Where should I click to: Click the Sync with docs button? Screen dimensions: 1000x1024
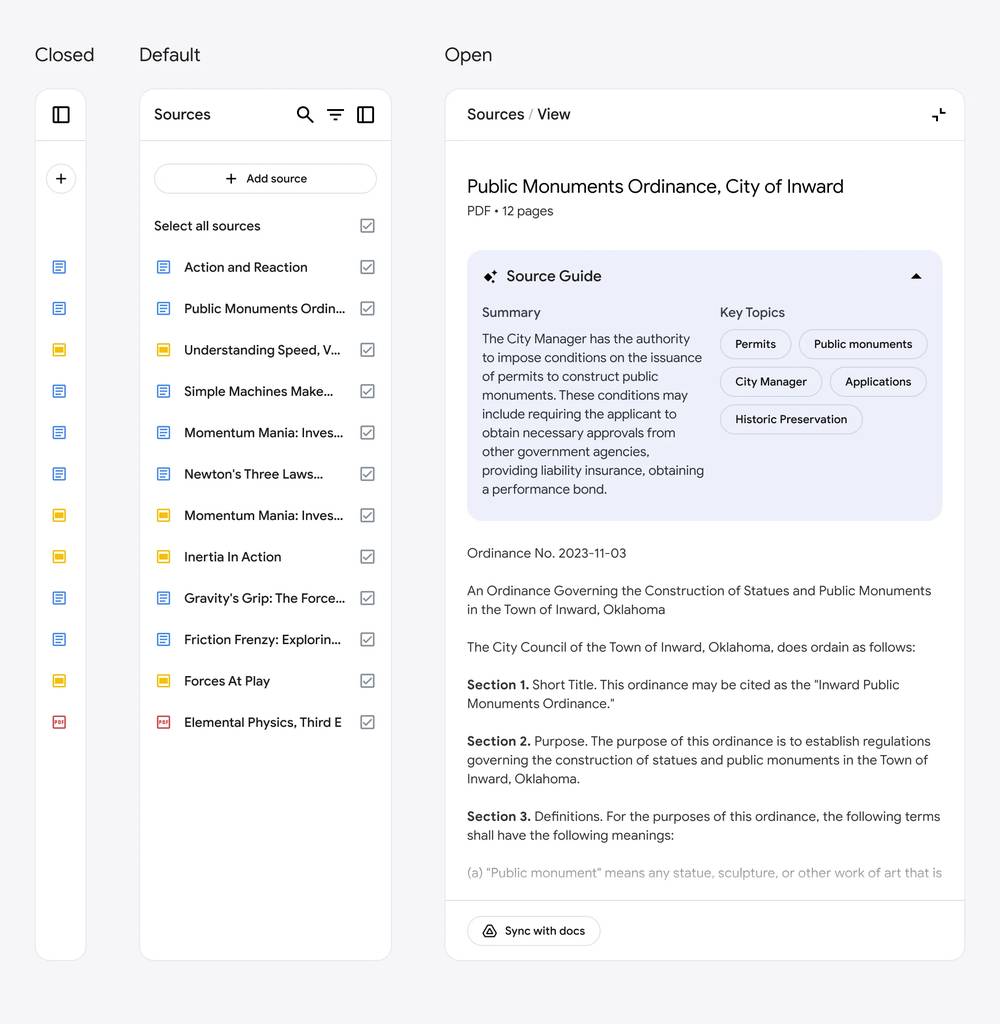(x=534, y=931)
